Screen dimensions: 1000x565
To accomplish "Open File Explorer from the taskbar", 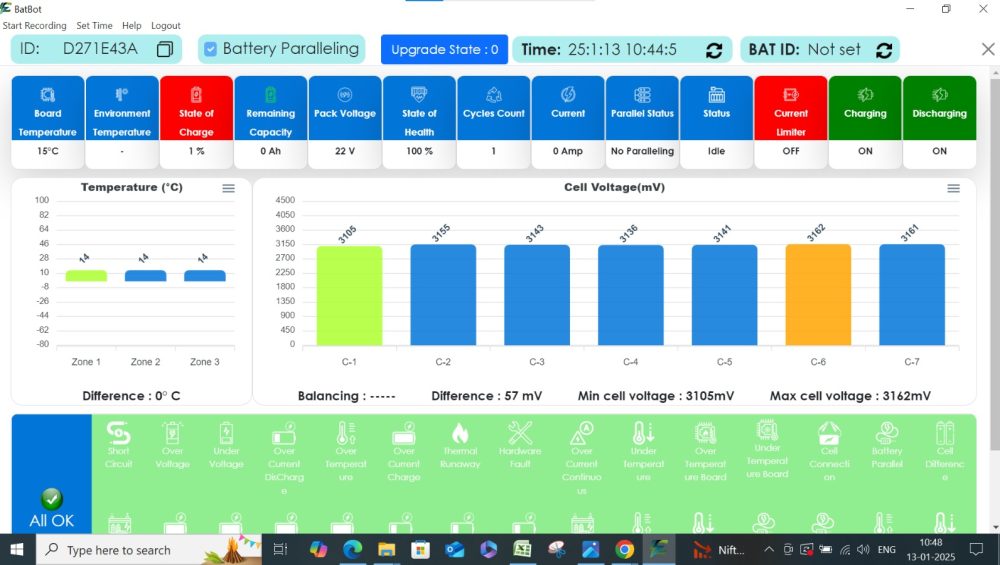I will pyautogui.click(x=386, y=549).
